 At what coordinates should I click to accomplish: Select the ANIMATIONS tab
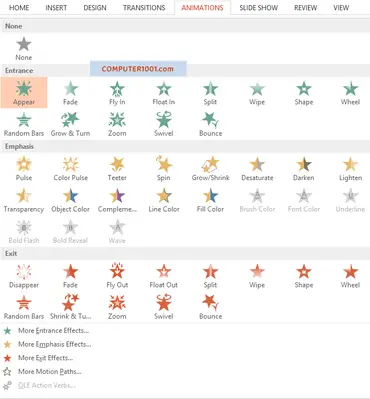[x=202, y=8]
